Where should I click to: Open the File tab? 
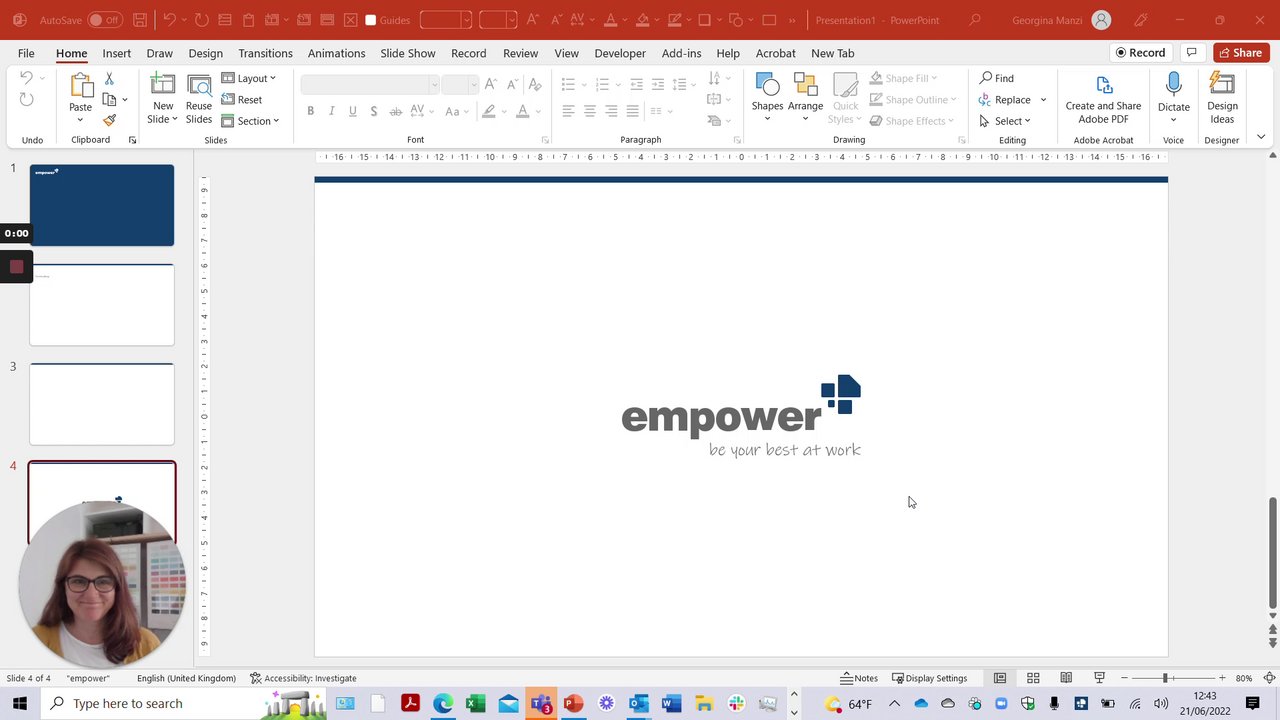(26, 53)
